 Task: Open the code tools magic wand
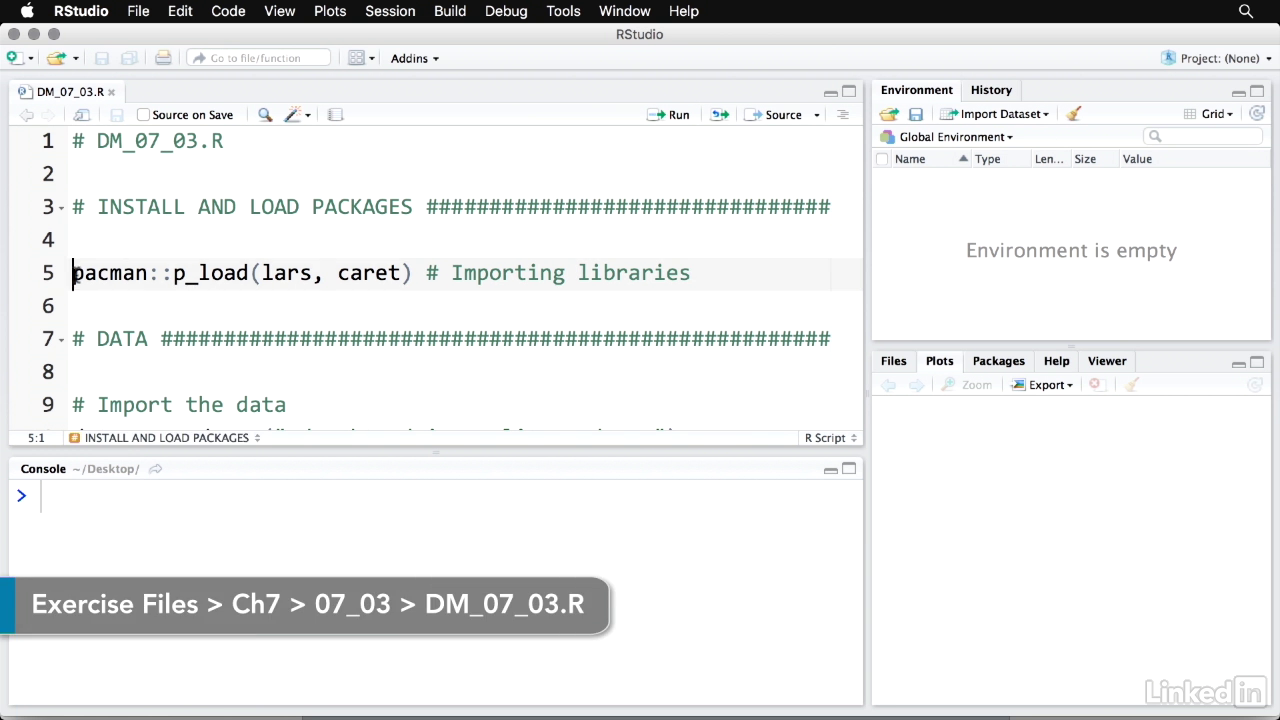[x=293, y=115]
